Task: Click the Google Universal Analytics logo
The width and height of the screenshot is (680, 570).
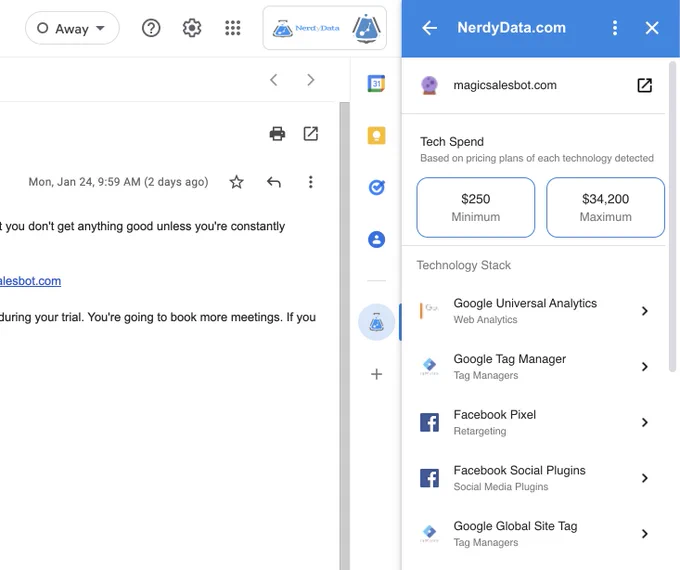Action: coord(429,310)
